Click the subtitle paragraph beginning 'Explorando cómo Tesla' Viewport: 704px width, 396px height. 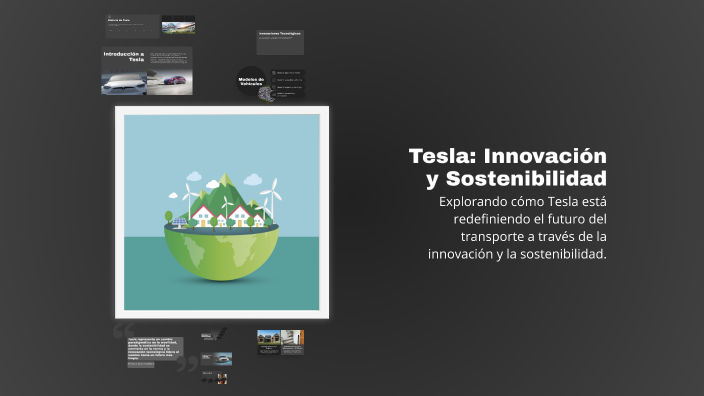coord(517,228)
